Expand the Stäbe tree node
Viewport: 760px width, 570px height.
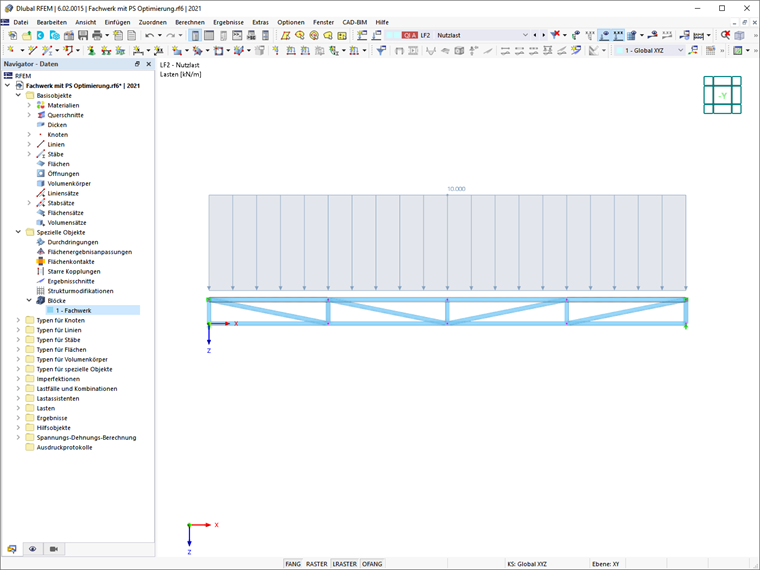(29, 154)
